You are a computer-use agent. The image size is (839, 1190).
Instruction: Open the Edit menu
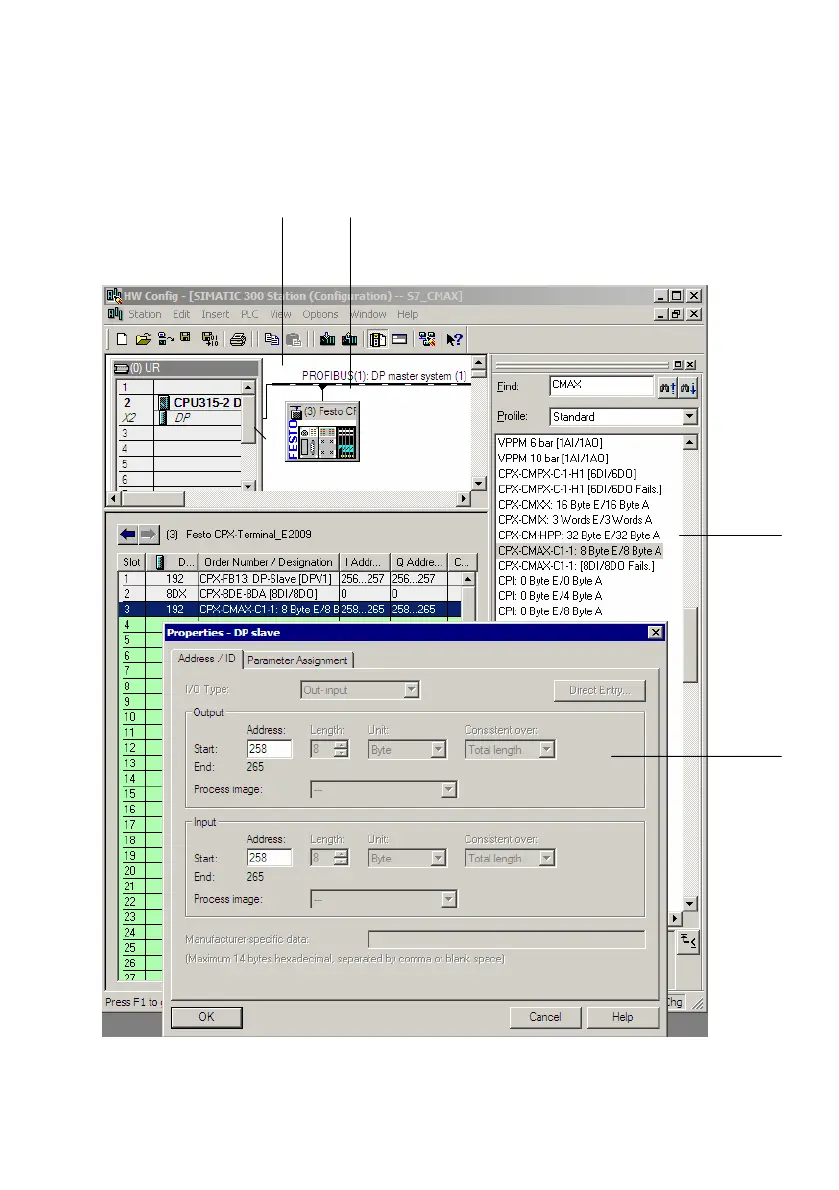click(181, 314)
